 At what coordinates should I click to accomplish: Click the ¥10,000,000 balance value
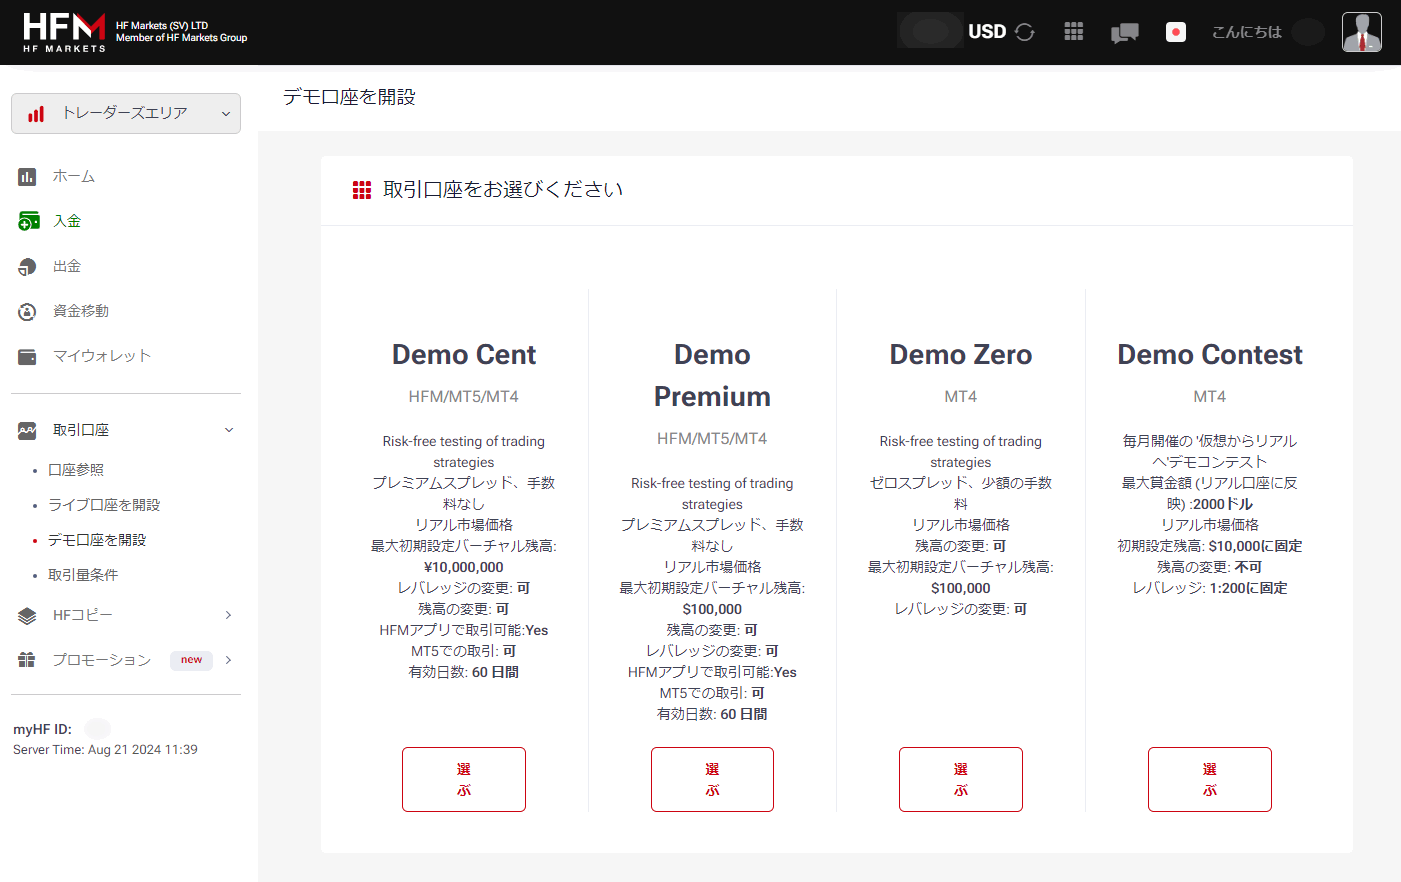point(464,567)
